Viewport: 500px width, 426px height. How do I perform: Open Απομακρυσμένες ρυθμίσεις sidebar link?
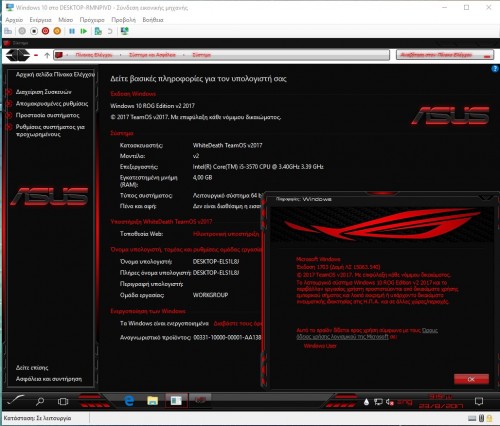[x=52, y=104]
